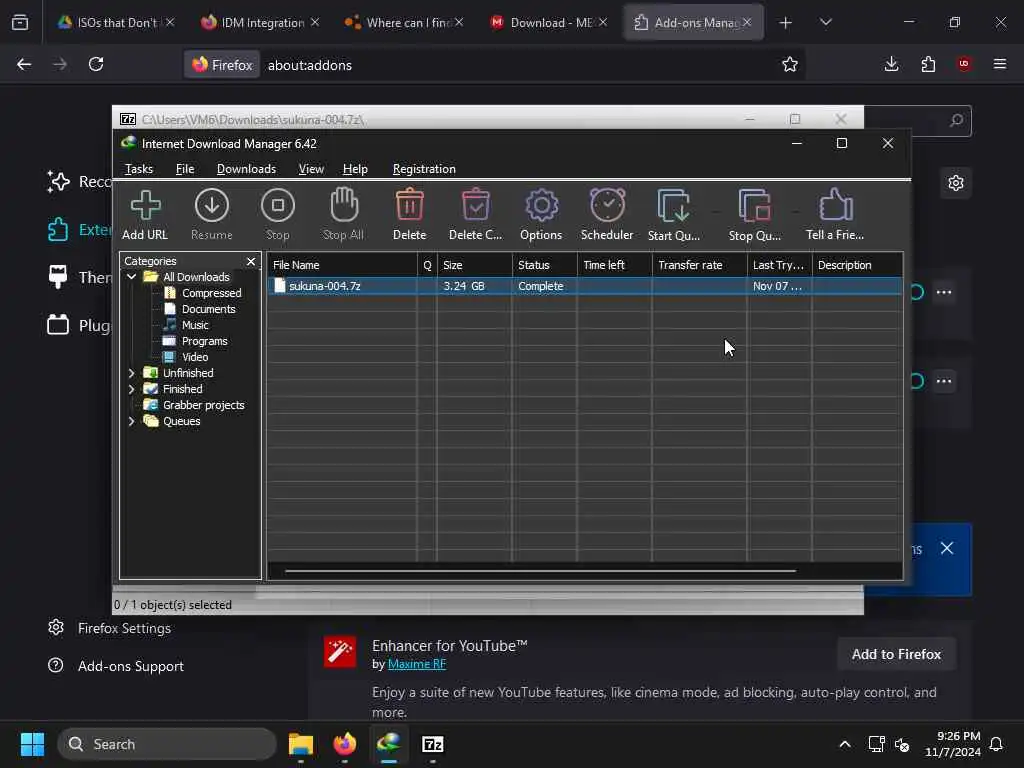Bookmark this page star icon
This screenshot has width=1024, height=768.
790,64
